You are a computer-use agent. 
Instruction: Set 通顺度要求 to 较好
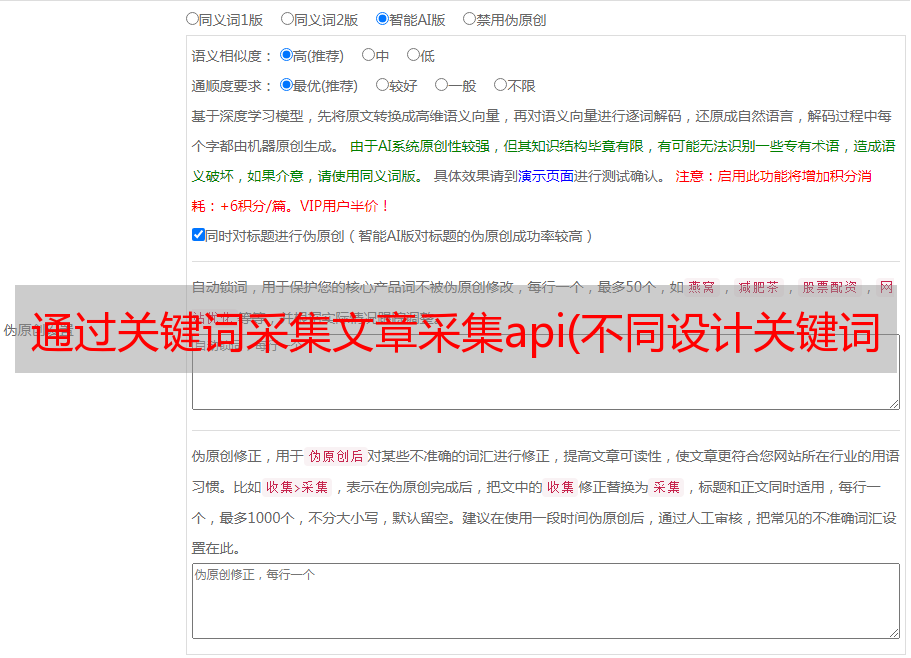pyautogui.click(x=382, y=85)
